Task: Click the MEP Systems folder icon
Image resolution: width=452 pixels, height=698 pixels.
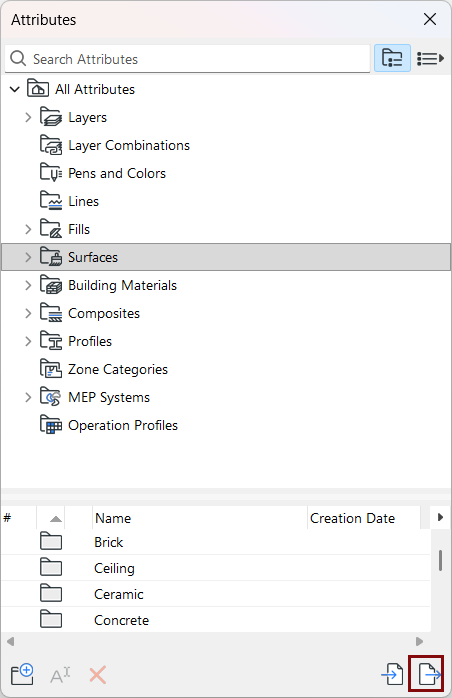Action: [51, 397]
